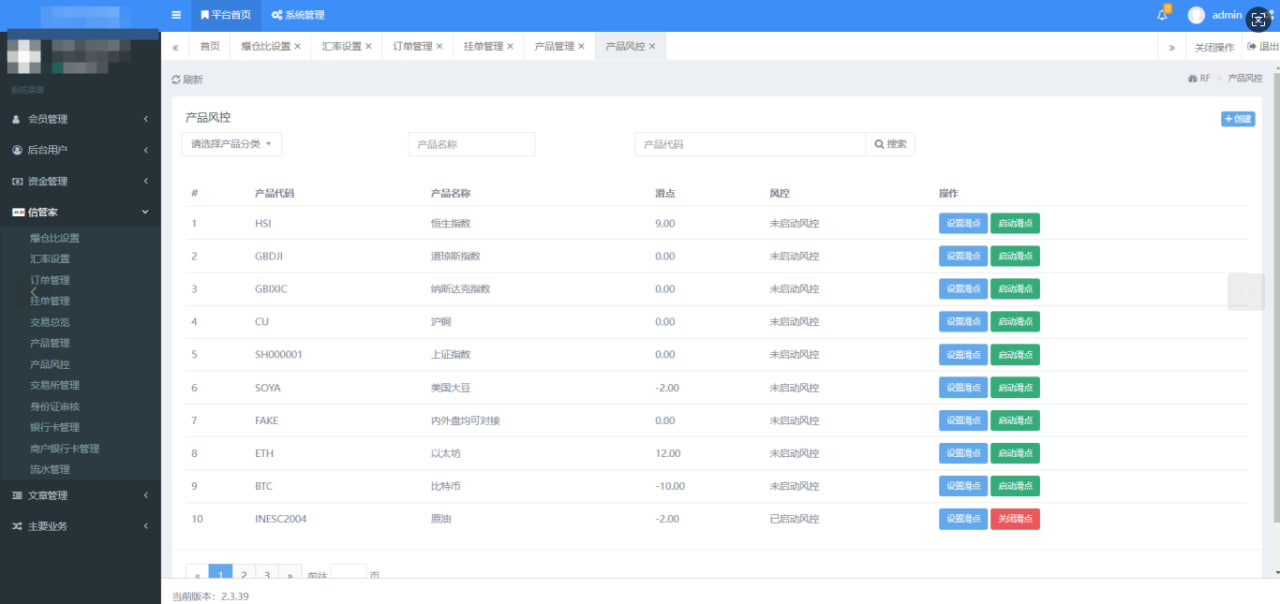Click the hamburger menu toggle icon
Viewport: 1280px width, 604px height.
click(x=176, y=15)
